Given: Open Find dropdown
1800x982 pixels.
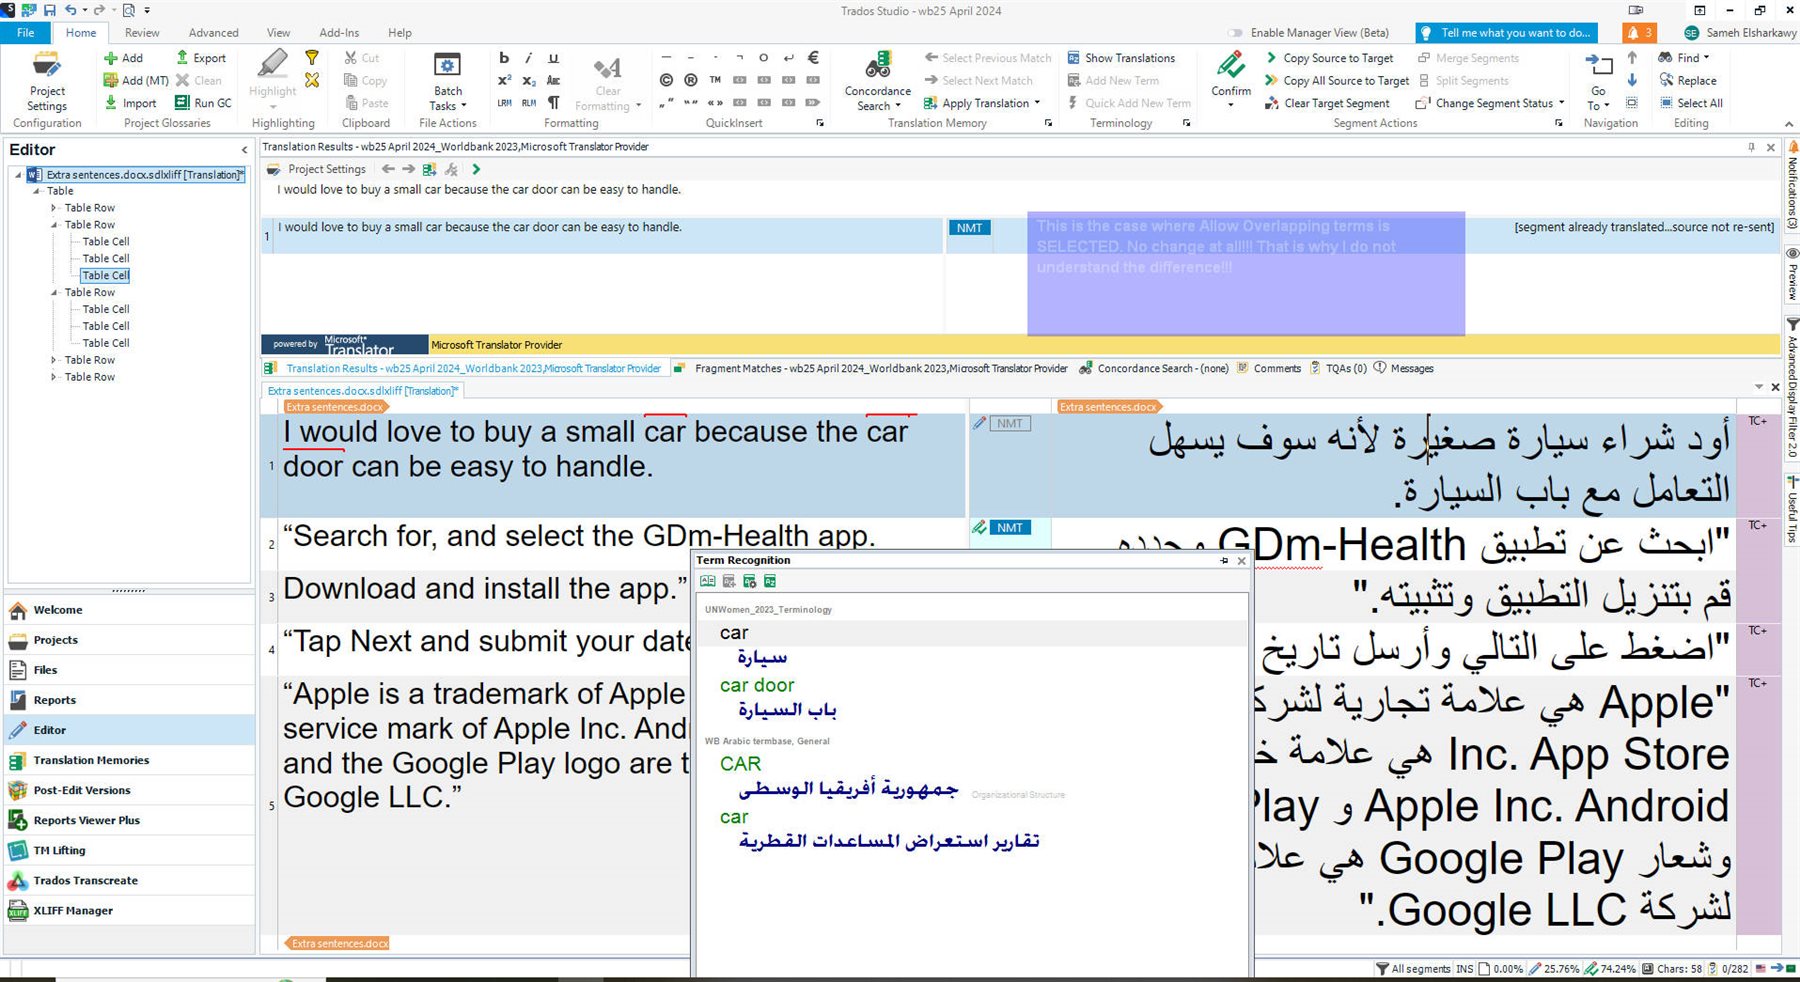Looking at the screenshot, I should pos(1684,58).
